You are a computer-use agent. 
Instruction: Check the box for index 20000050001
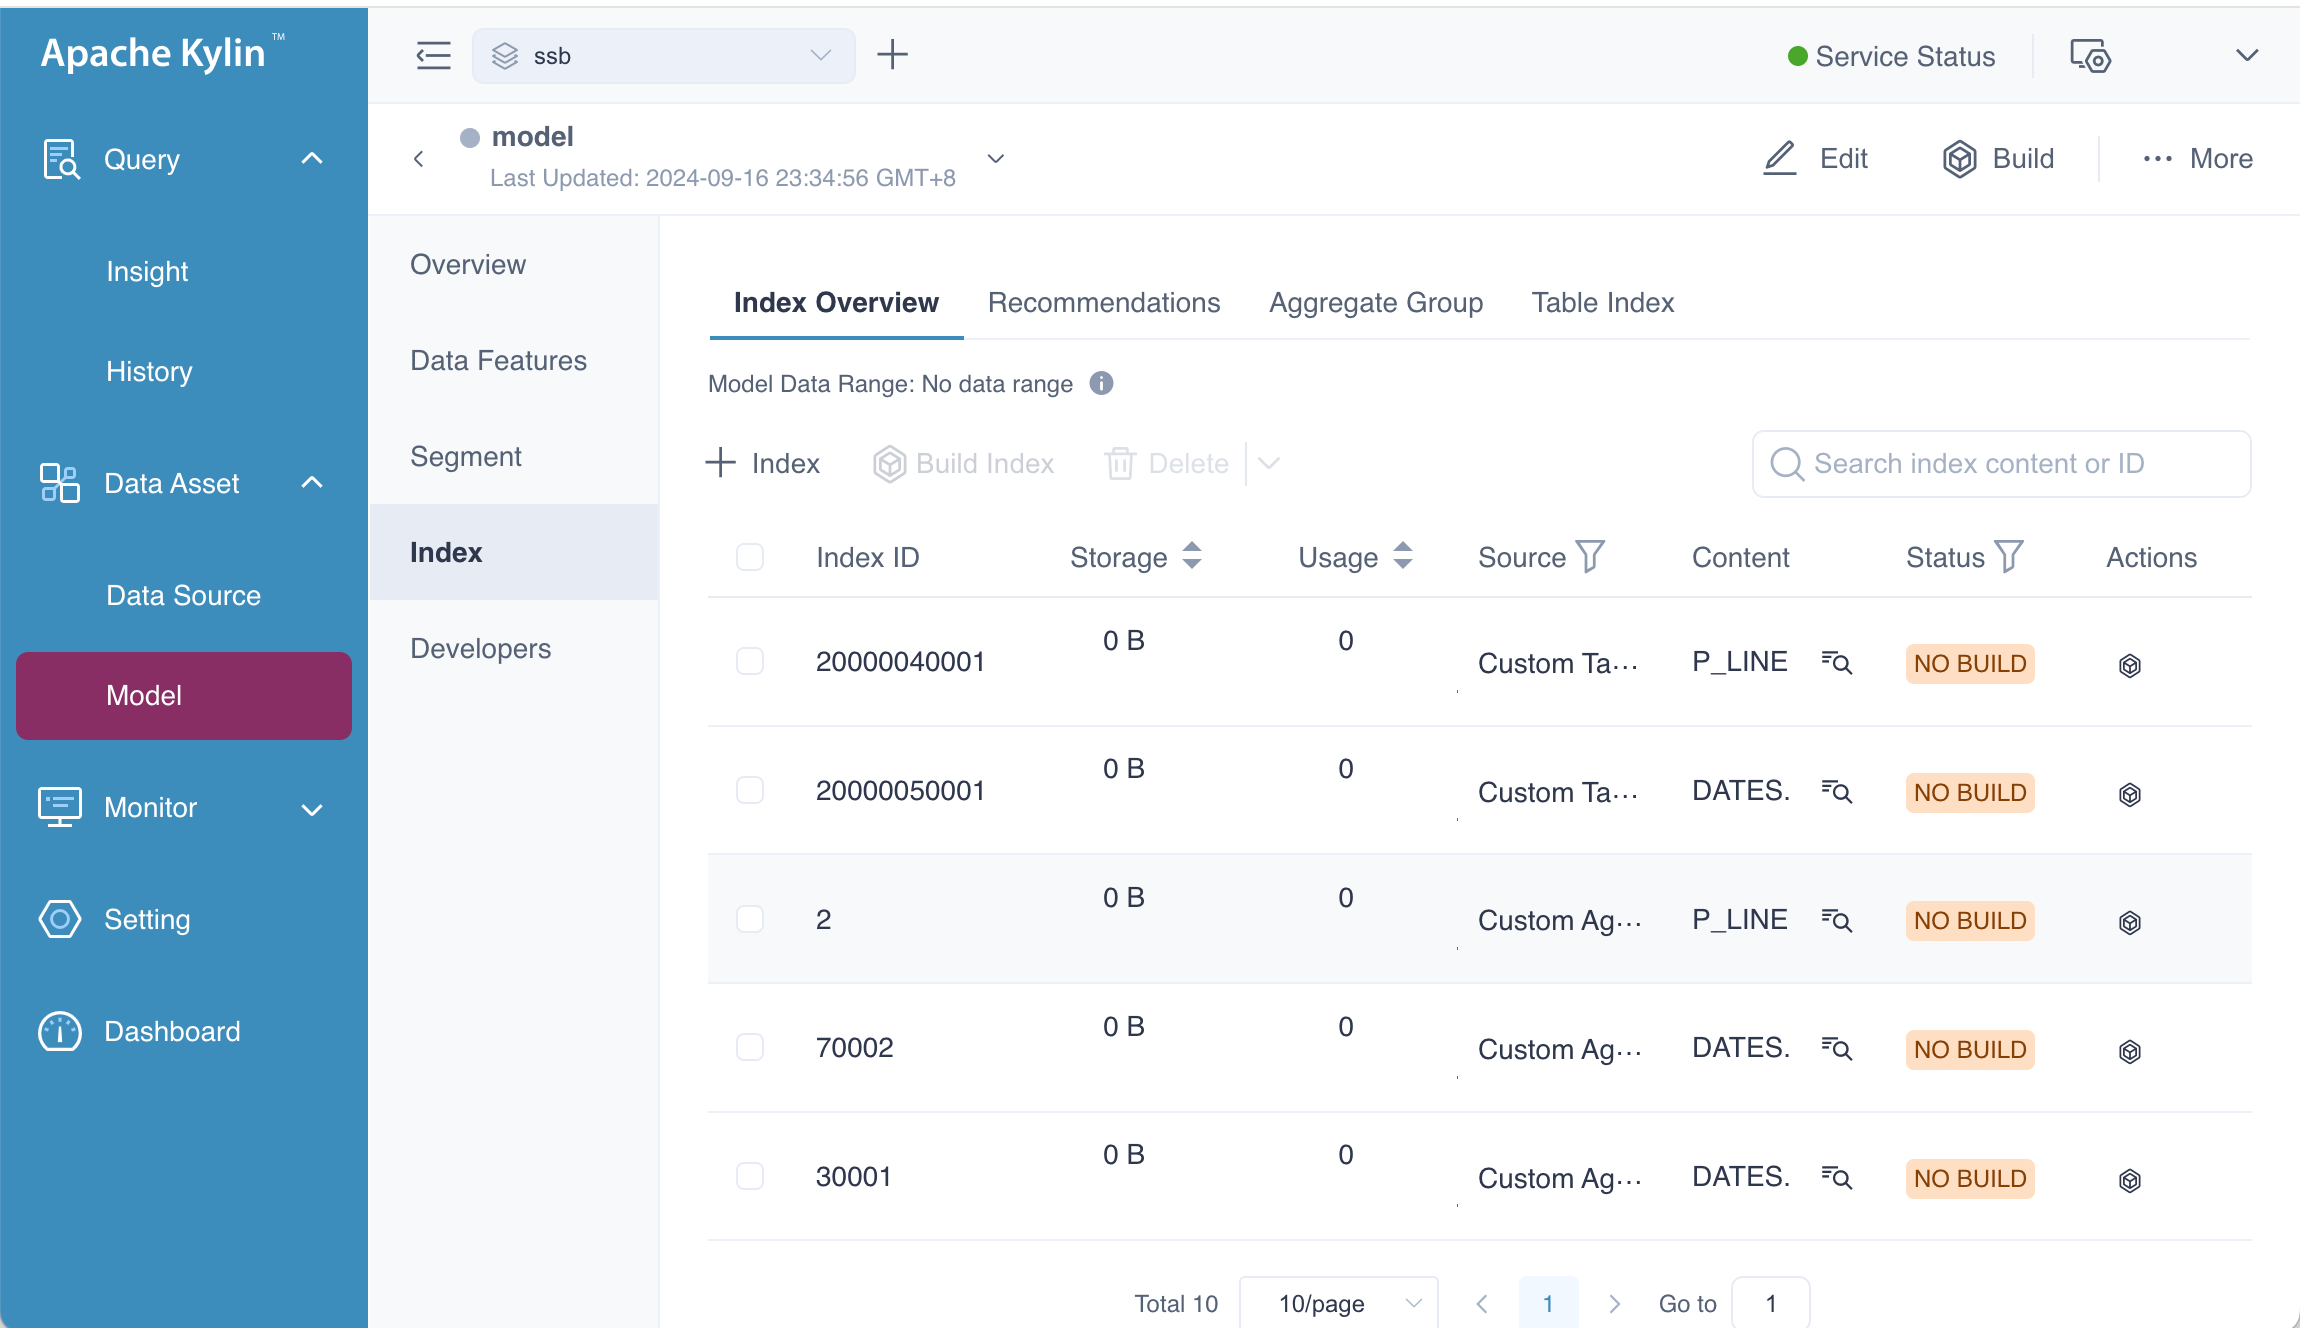750,791
